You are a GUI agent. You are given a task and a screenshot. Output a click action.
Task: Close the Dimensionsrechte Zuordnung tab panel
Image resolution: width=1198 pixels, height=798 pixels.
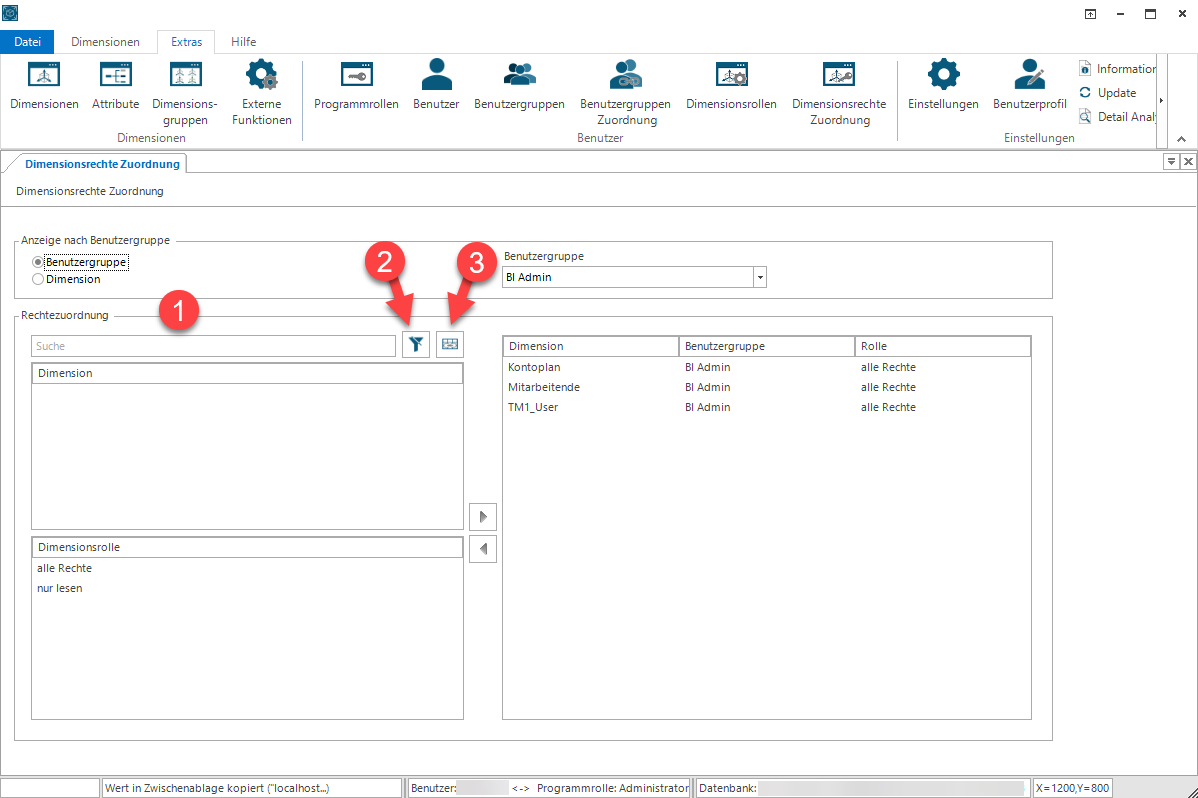[1188, 161]
